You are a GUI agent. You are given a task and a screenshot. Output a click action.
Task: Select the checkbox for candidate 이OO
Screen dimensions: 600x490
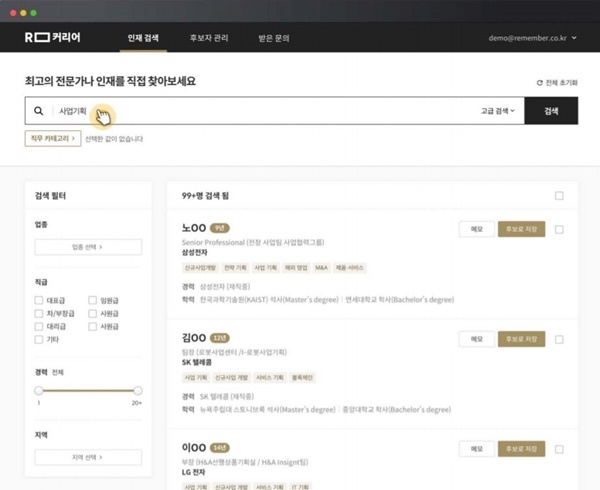(x=559, y=449)
